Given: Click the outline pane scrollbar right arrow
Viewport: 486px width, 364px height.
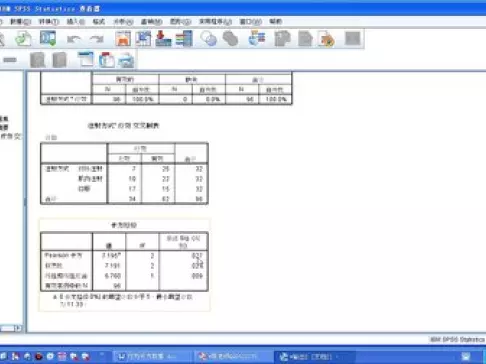Looking at the screenshot, I should tap(18, 328).
